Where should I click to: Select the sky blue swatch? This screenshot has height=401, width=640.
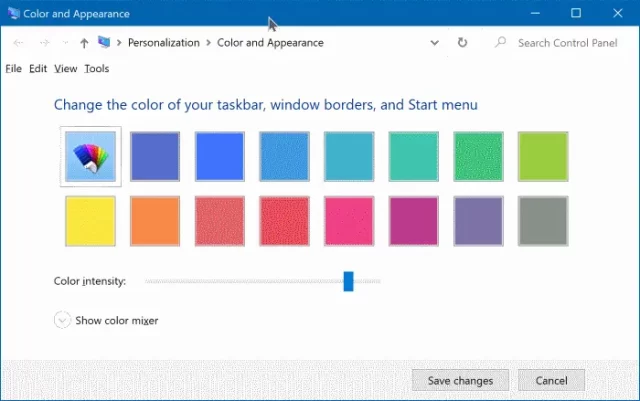(x=284, y=156)
